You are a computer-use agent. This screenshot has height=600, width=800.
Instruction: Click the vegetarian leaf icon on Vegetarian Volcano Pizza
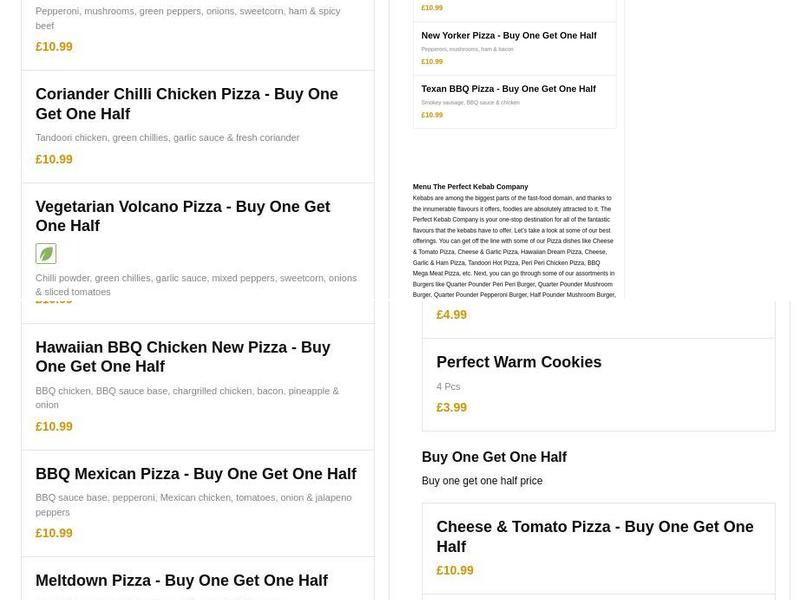tap(46, 253)
